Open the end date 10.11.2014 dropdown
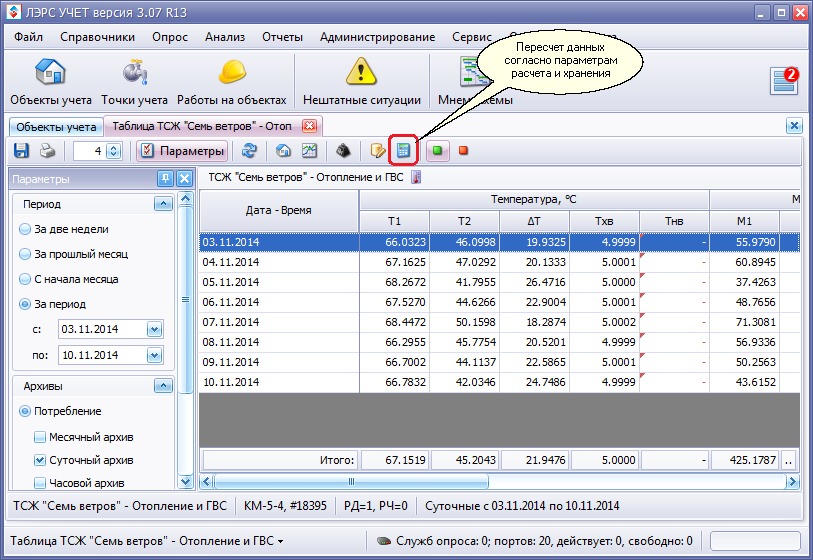The width and height of the screenshot is (813, 560). [x=155, y=355]
